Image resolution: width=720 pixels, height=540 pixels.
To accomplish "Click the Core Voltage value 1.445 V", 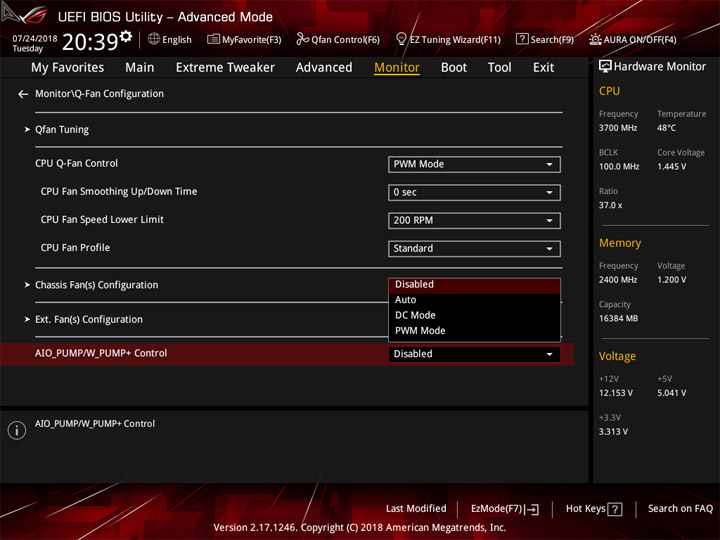I will (672, 167).
